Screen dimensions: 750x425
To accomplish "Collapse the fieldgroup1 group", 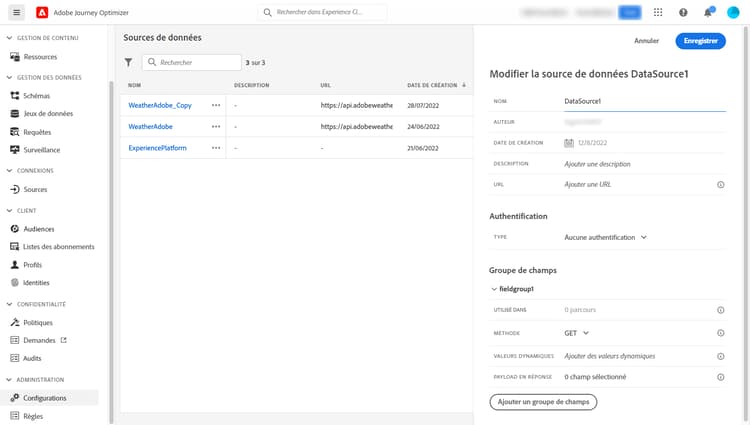I will (x=494, y=289).
